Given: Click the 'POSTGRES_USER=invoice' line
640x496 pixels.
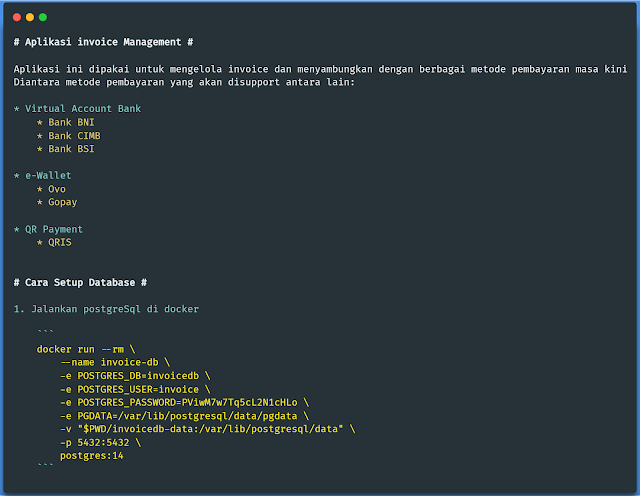Looking at the screenshot, I should pos(135,389).
